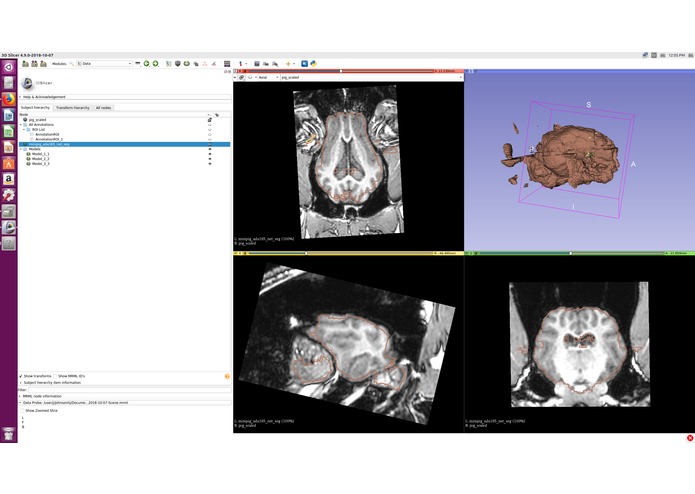The height and width of the screenshot is (494, 695).
Task: Open the Segment Editor toolbar icon
Action: (x=214, y=64)
